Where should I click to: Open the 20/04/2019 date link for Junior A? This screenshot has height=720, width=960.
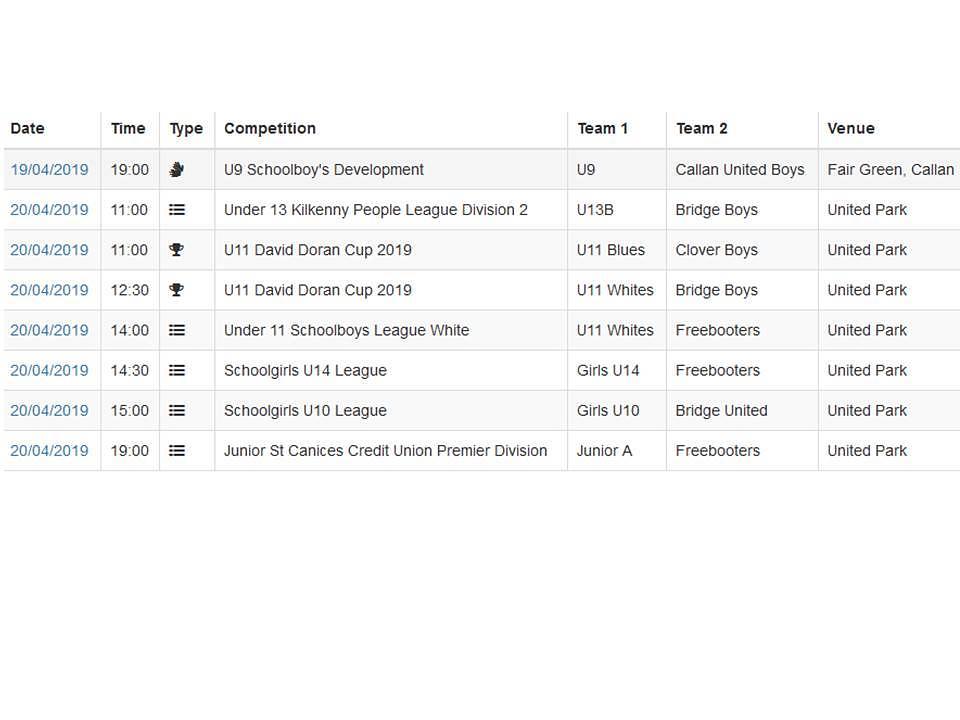[49, 451]
